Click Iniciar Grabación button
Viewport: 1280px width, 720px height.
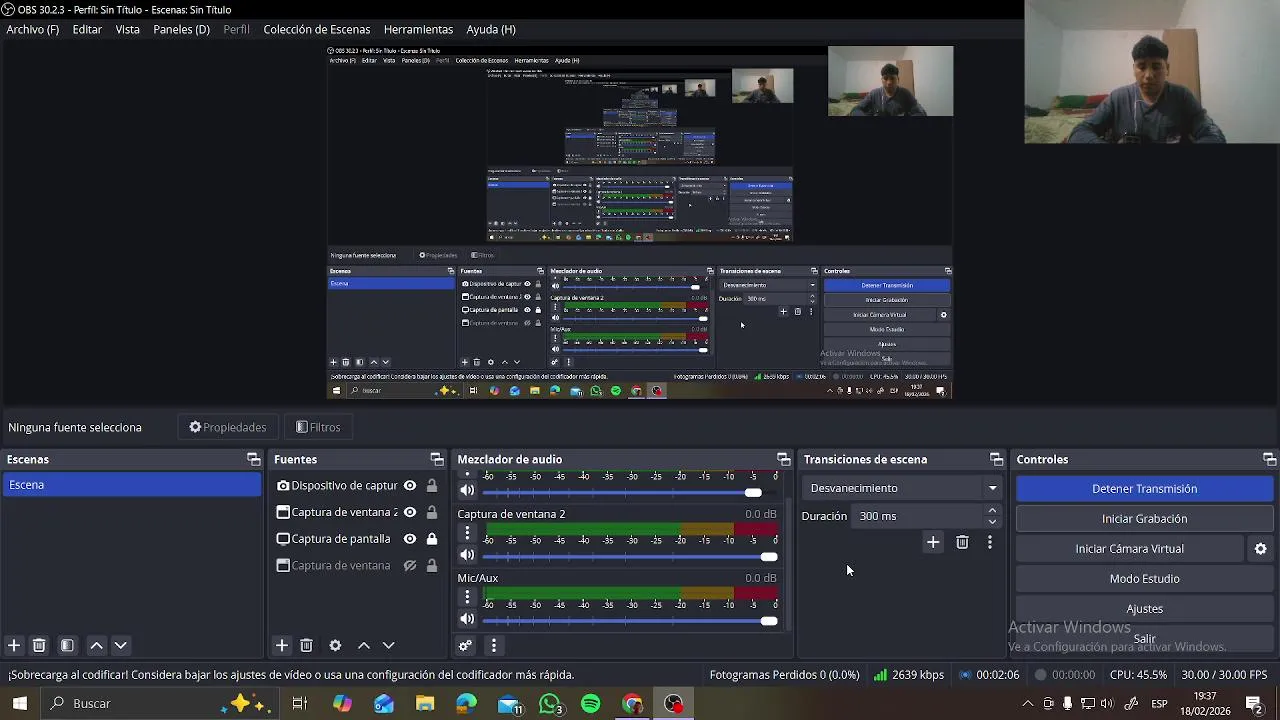(1145, 519)
